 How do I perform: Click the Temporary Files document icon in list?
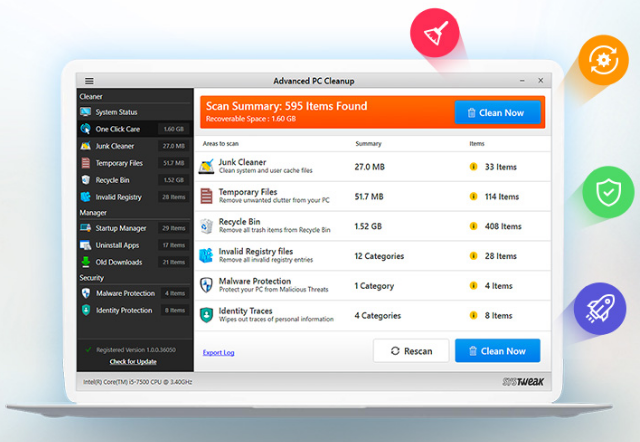(x=207, y=196)
